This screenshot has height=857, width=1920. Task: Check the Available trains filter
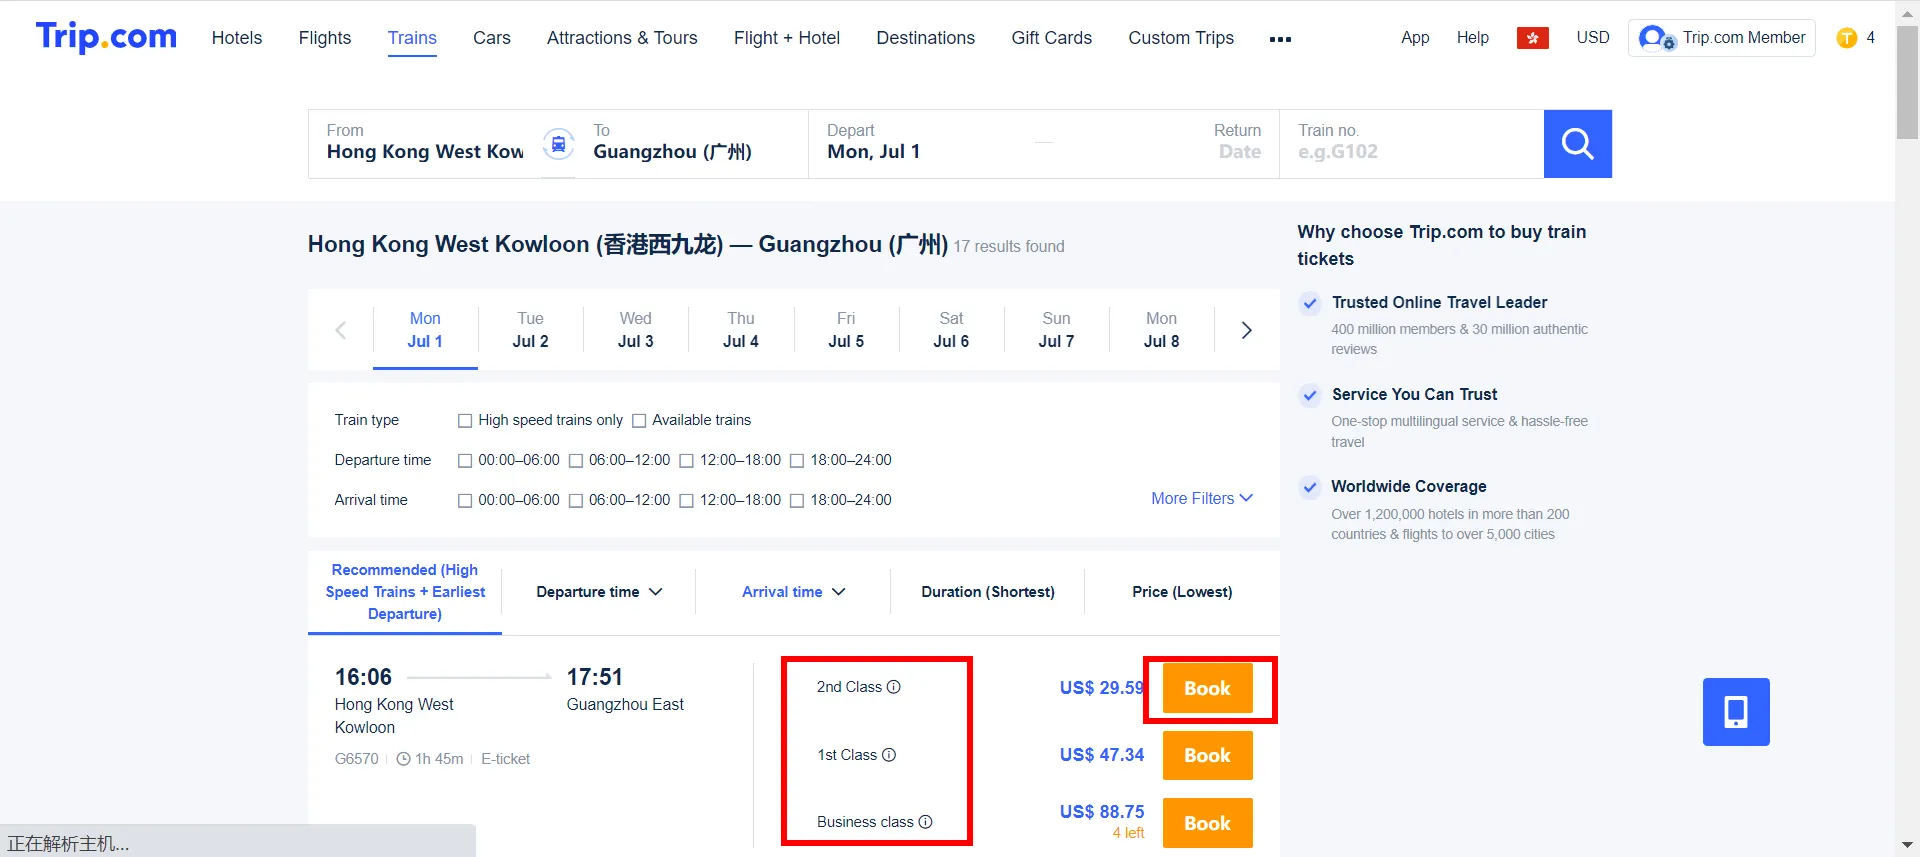(639, 421)
